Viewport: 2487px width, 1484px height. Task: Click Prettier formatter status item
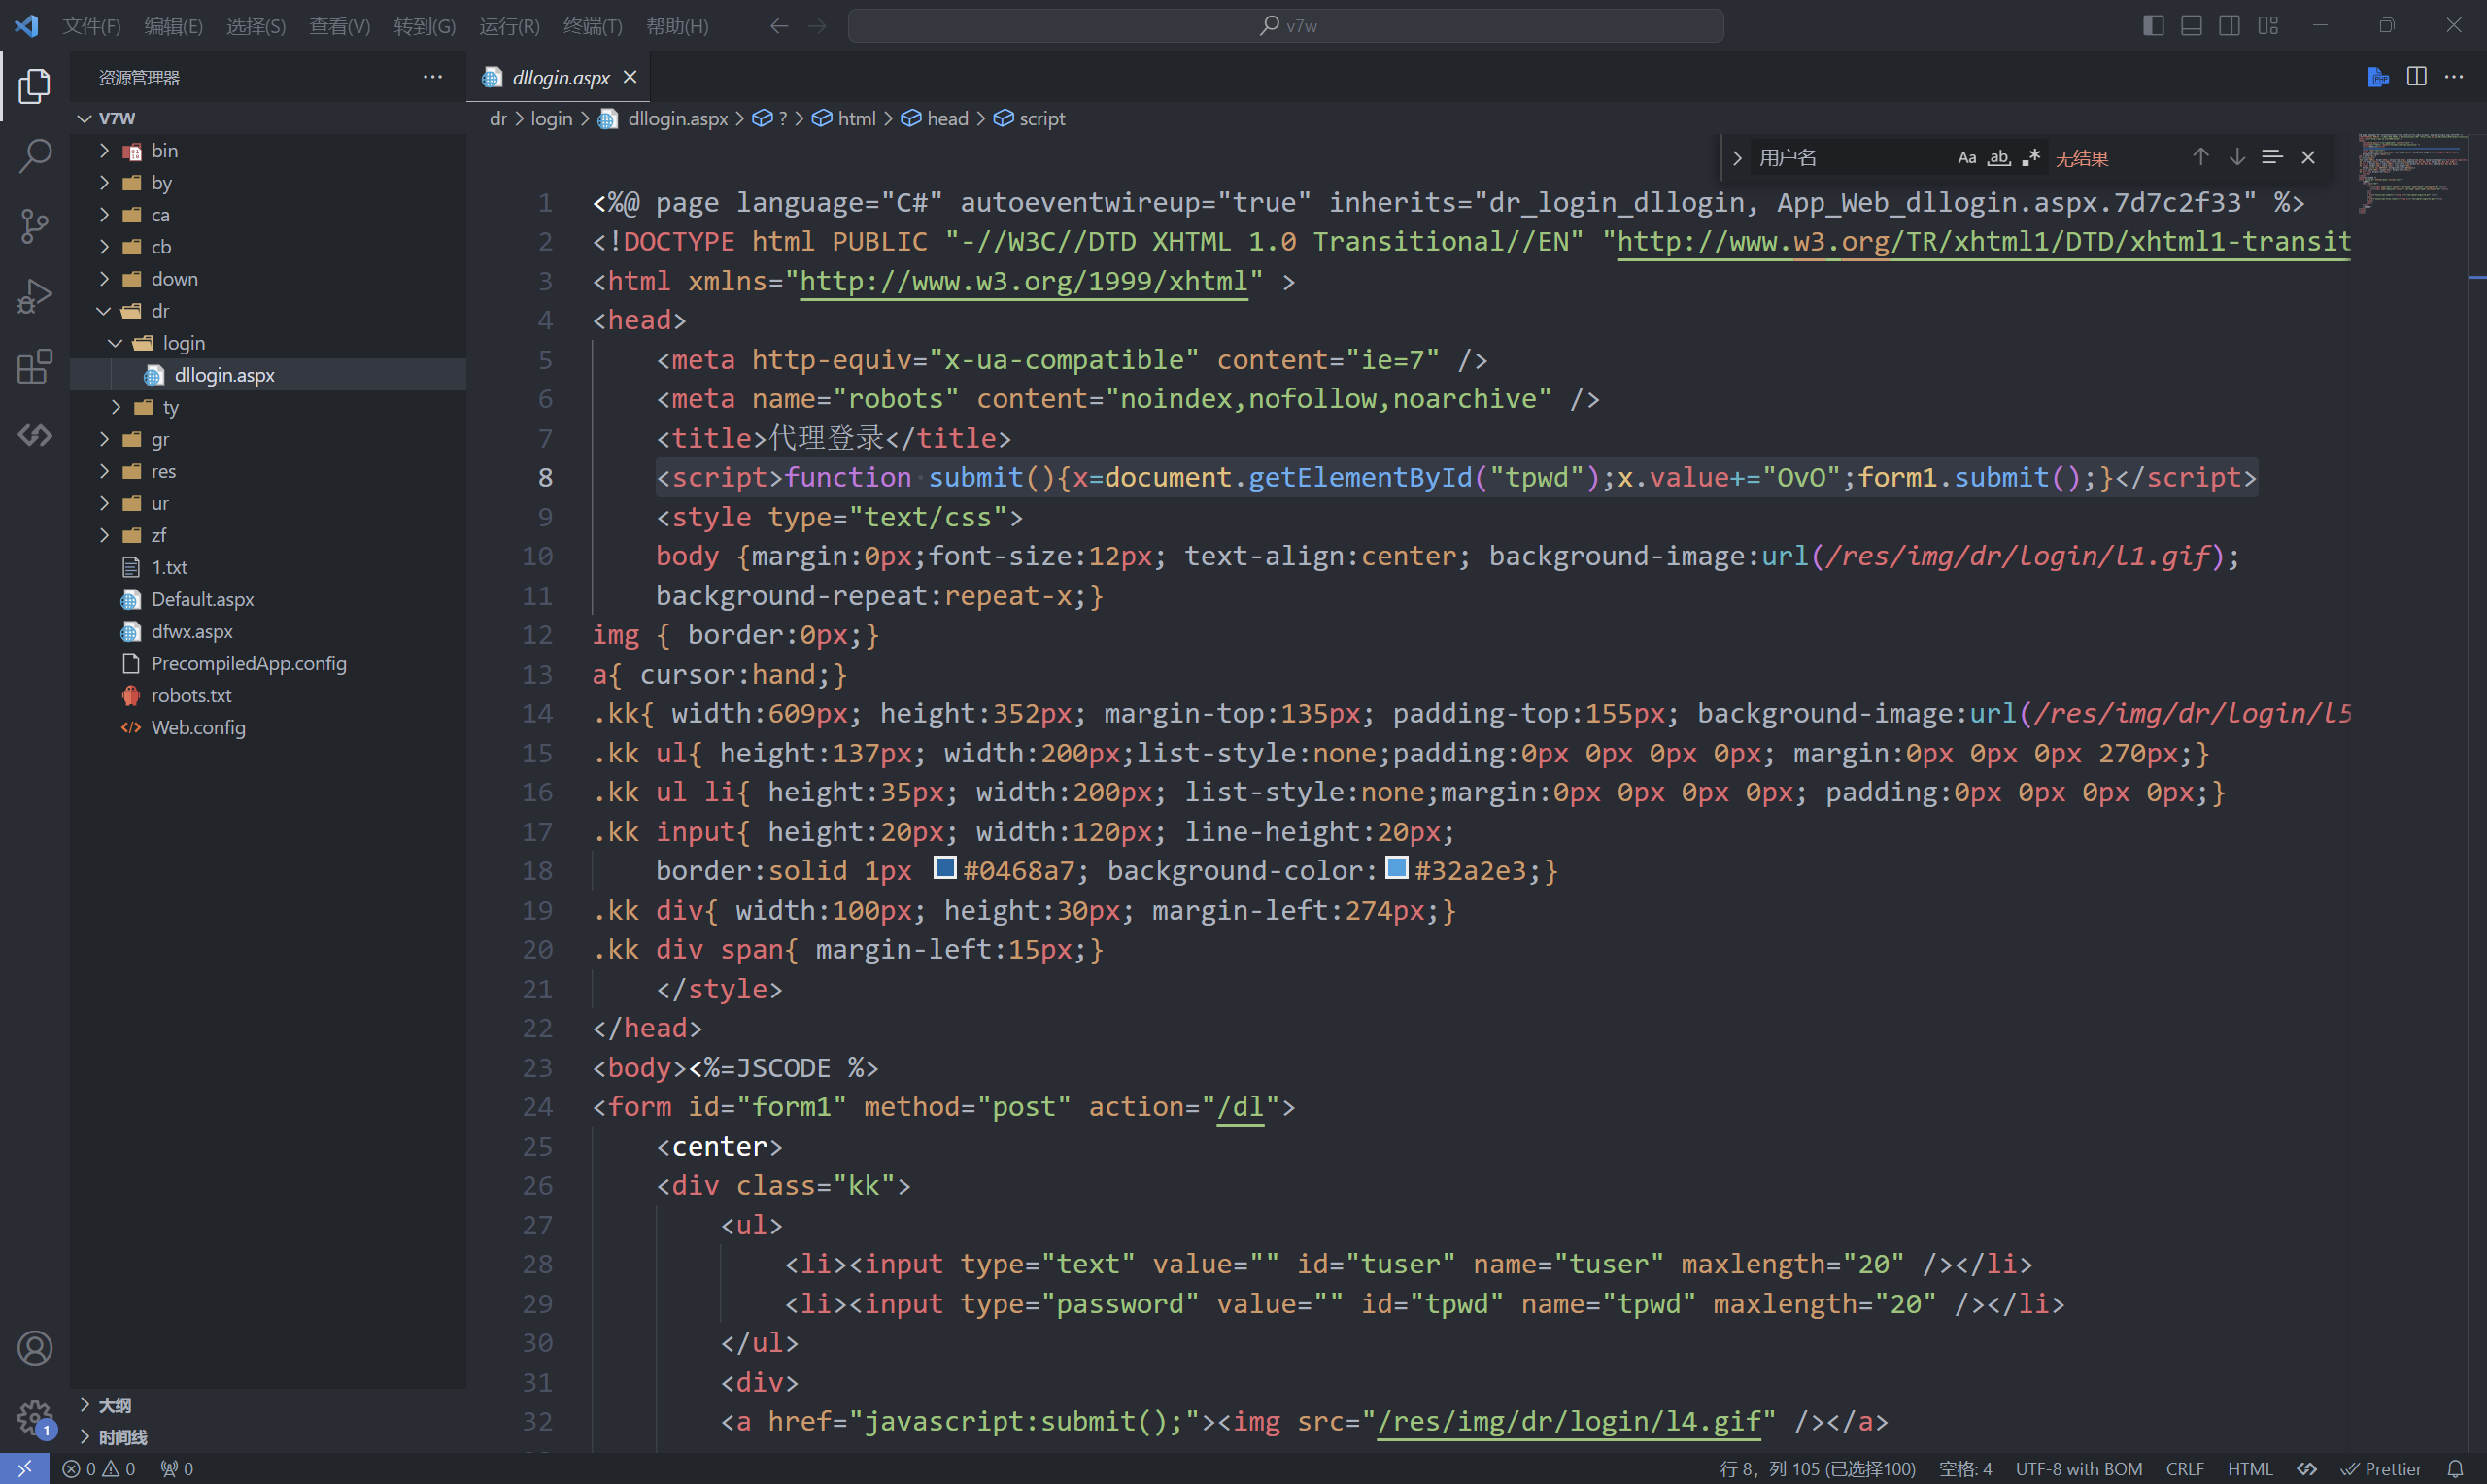(2380, 1468)
